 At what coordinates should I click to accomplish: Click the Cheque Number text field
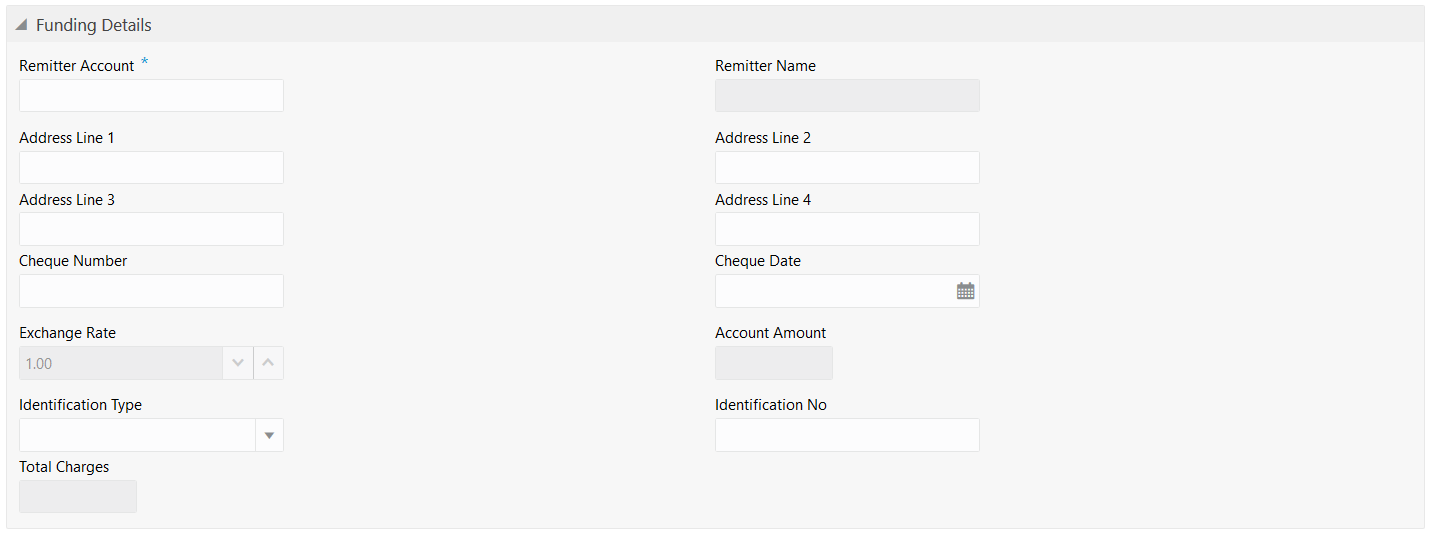151,291
